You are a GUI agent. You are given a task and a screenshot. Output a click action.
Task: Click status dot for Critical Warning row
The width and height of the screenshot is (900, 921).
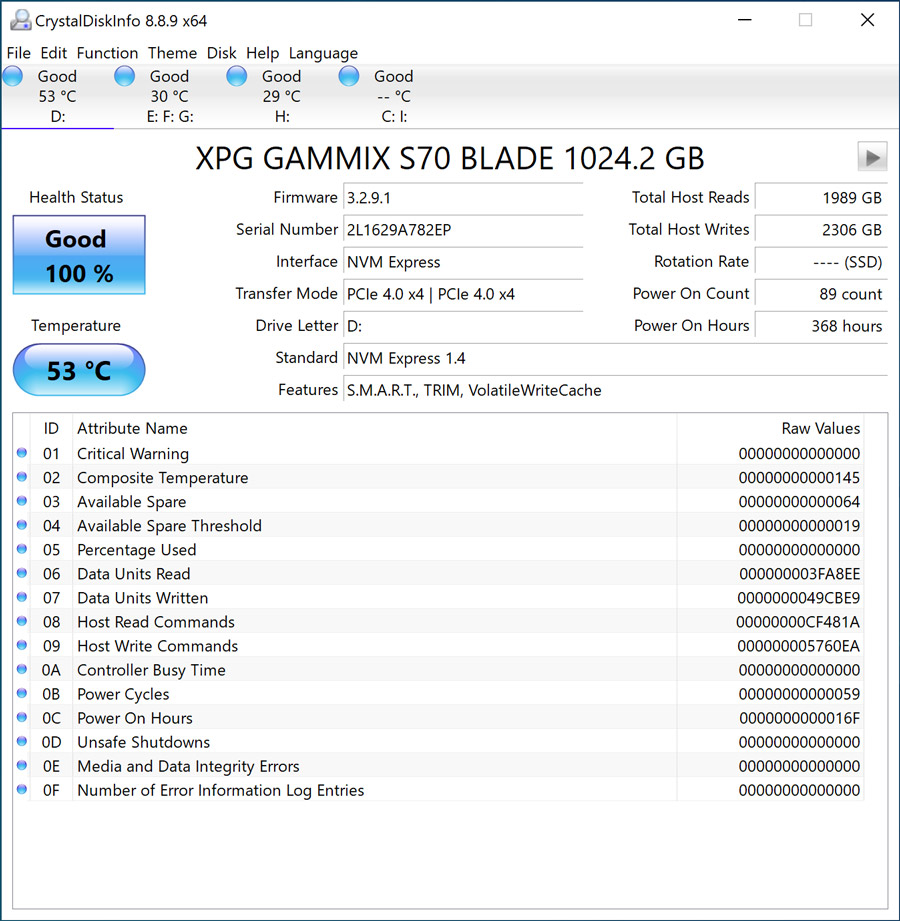[22, 453]
